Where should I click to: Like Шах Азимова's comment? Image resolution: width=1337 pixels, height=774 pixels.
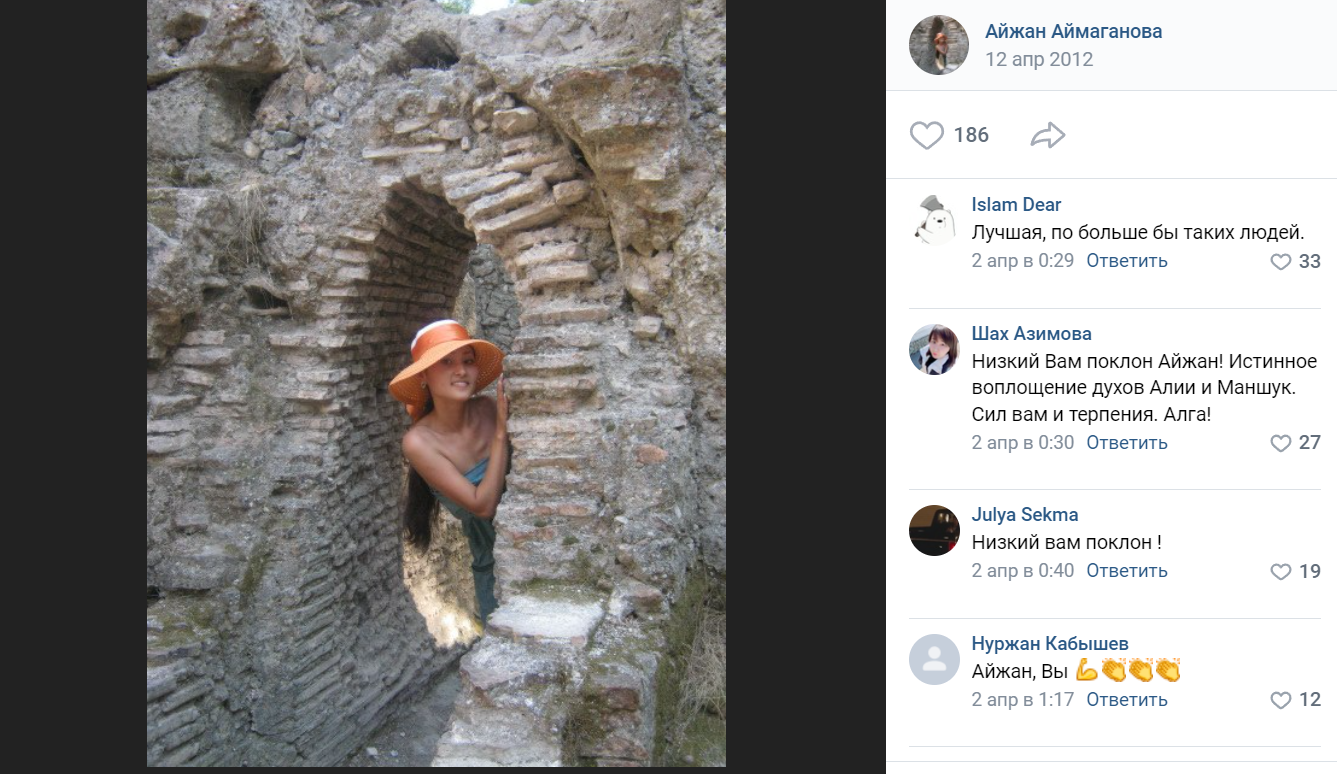point(1281,443)
